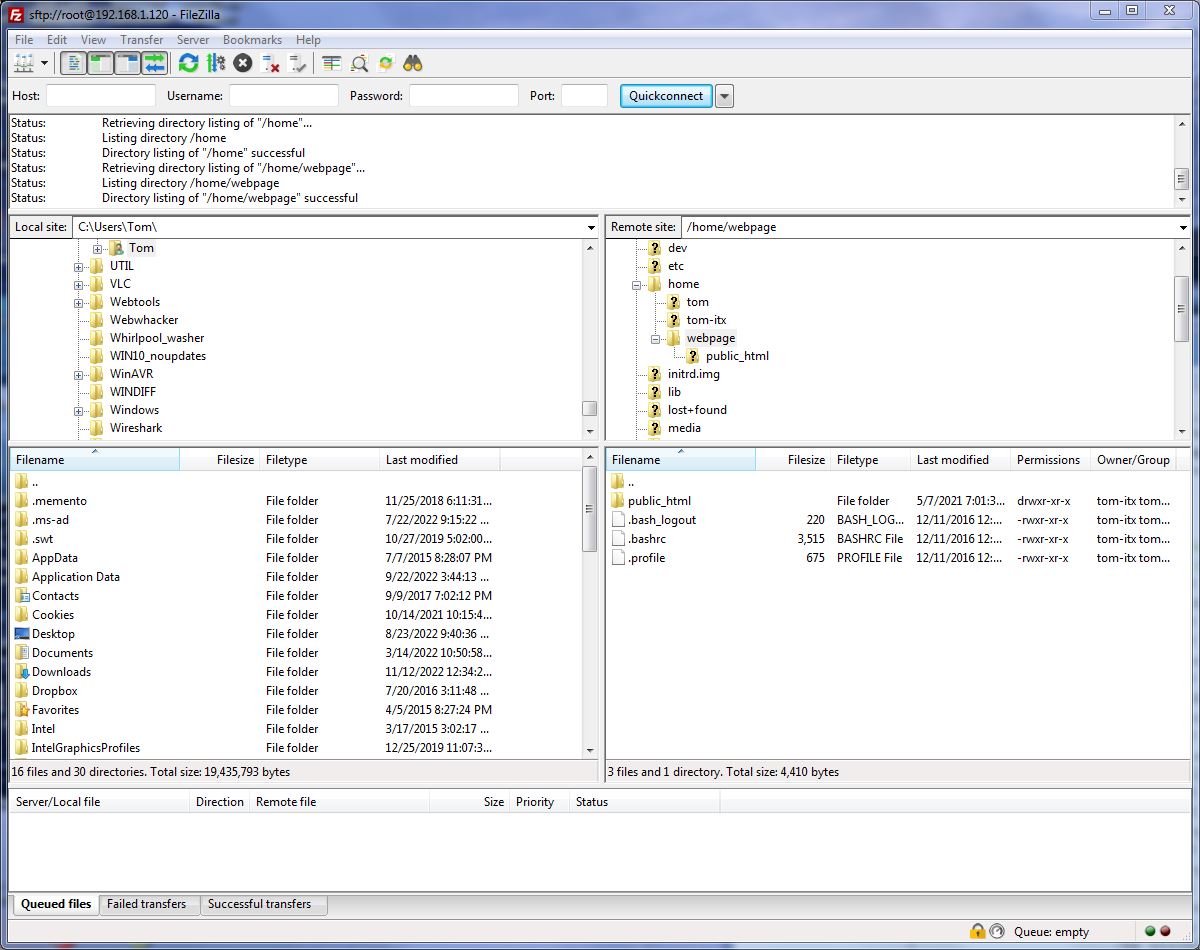Viewport: 1200px width, 950px height.
Task: Open the Site Manager icon
Action: pyautogui.click(x=24, y=63)
